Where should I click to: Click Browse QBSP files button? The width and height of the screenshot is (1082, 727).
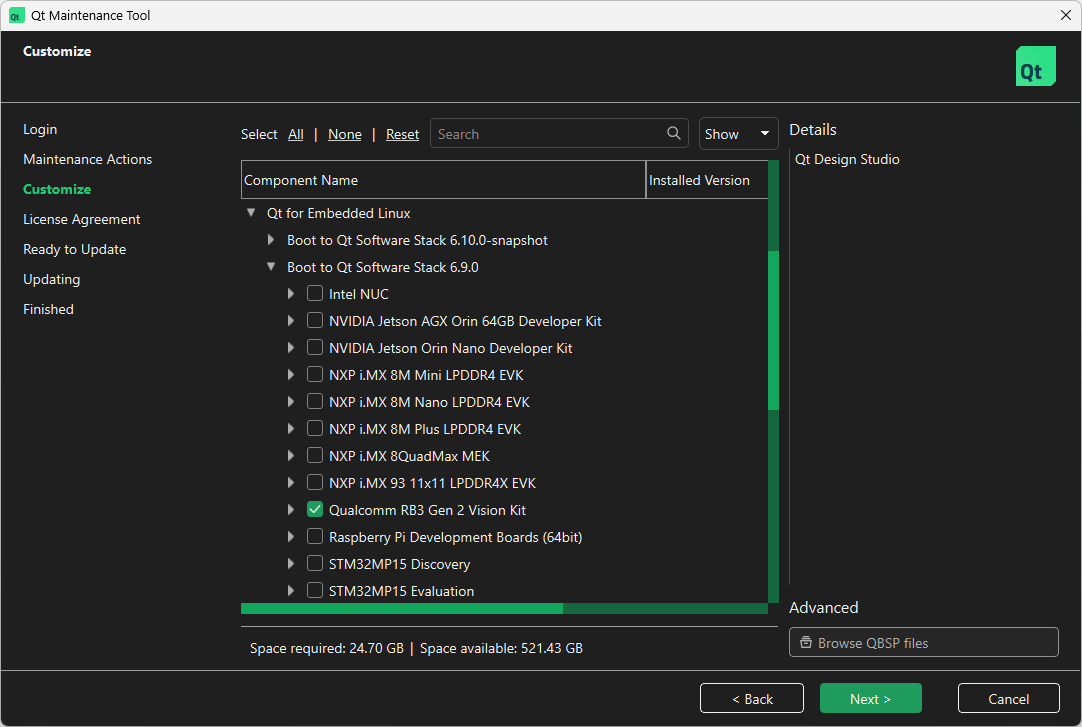point(923,643)
